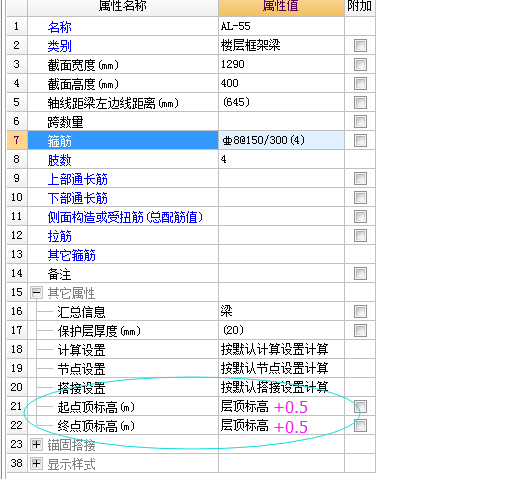Toggle the 附加 checkbox for 终点顶标高(m)
Image resolution: width=514 pixels, height=479 pixels.
[360, 425]
